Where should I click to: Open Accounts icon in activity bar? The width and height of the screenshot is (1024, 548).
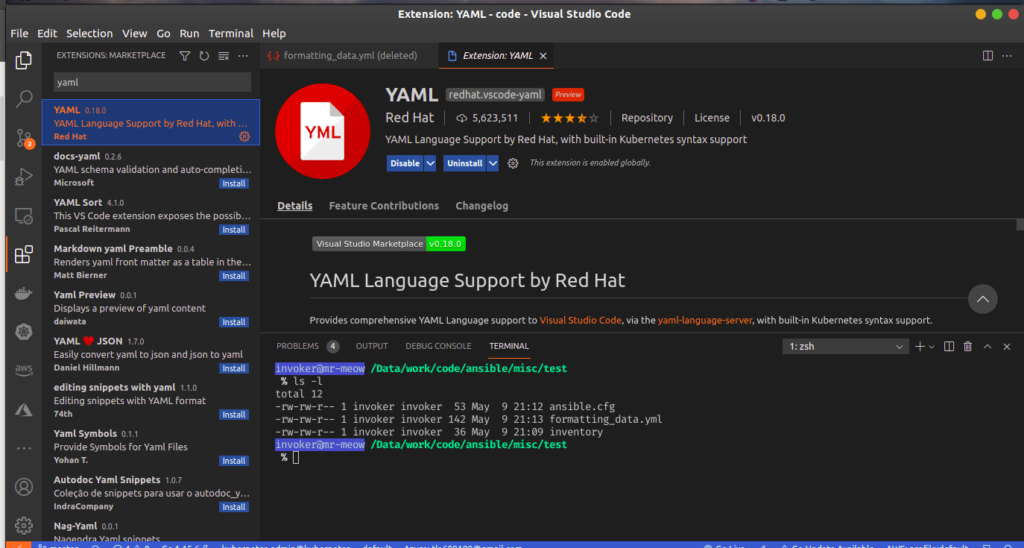point(24,487)
